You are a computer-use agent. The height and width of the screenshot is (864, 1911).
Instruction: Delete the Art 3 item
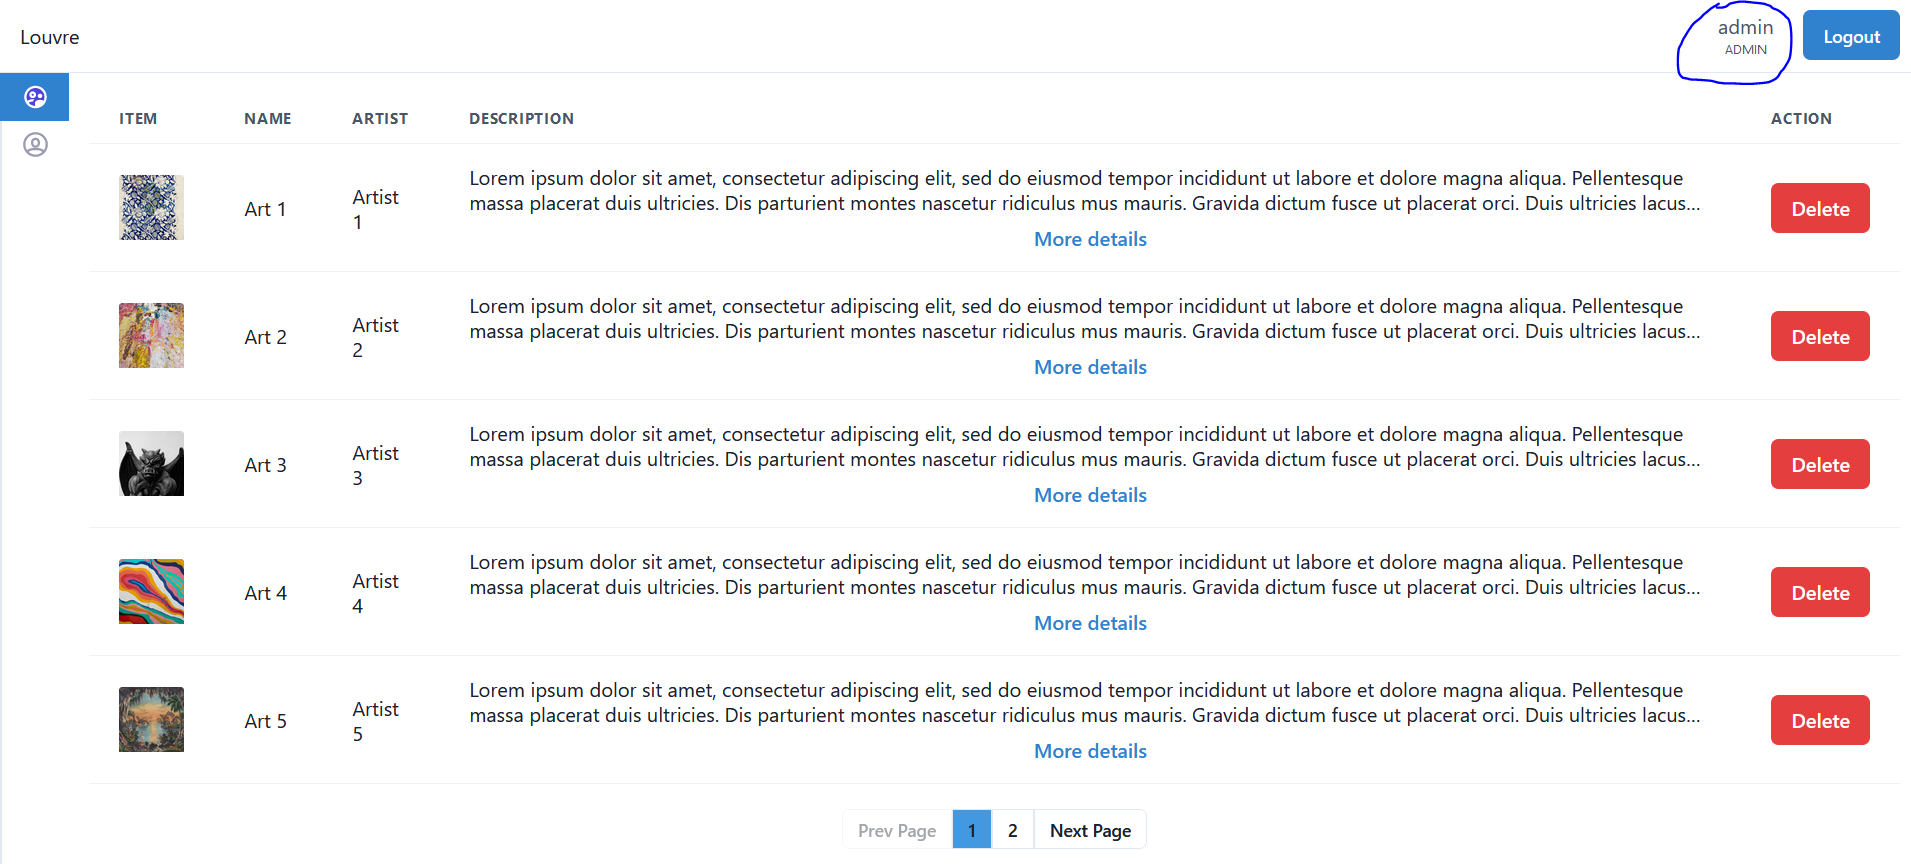pos(1820,464)
